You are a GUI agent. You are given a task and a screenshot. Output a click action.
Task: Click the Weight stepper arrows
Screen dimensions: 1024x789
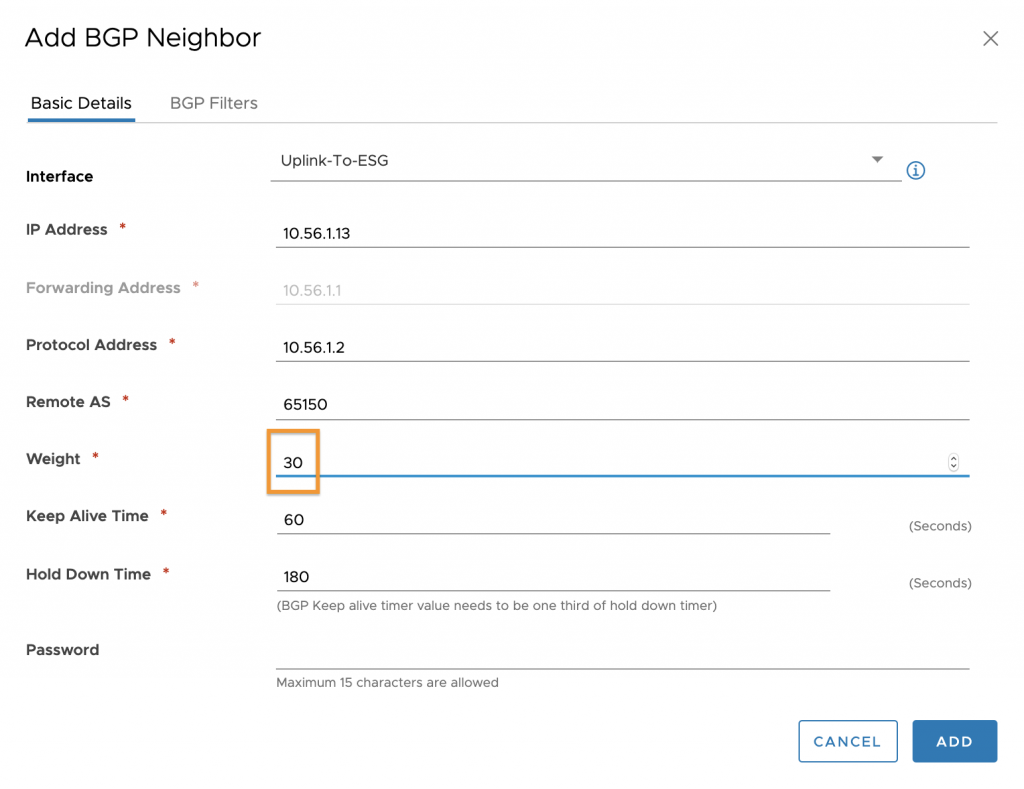(953, 462)
